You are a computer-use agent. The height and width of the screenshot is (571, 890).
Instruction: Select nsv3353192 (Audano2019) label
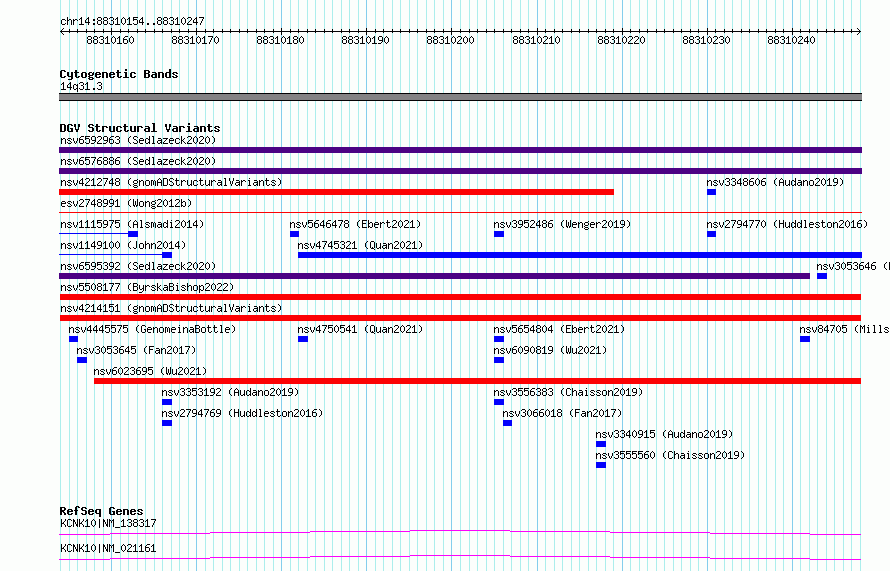[x=230, y=392]
